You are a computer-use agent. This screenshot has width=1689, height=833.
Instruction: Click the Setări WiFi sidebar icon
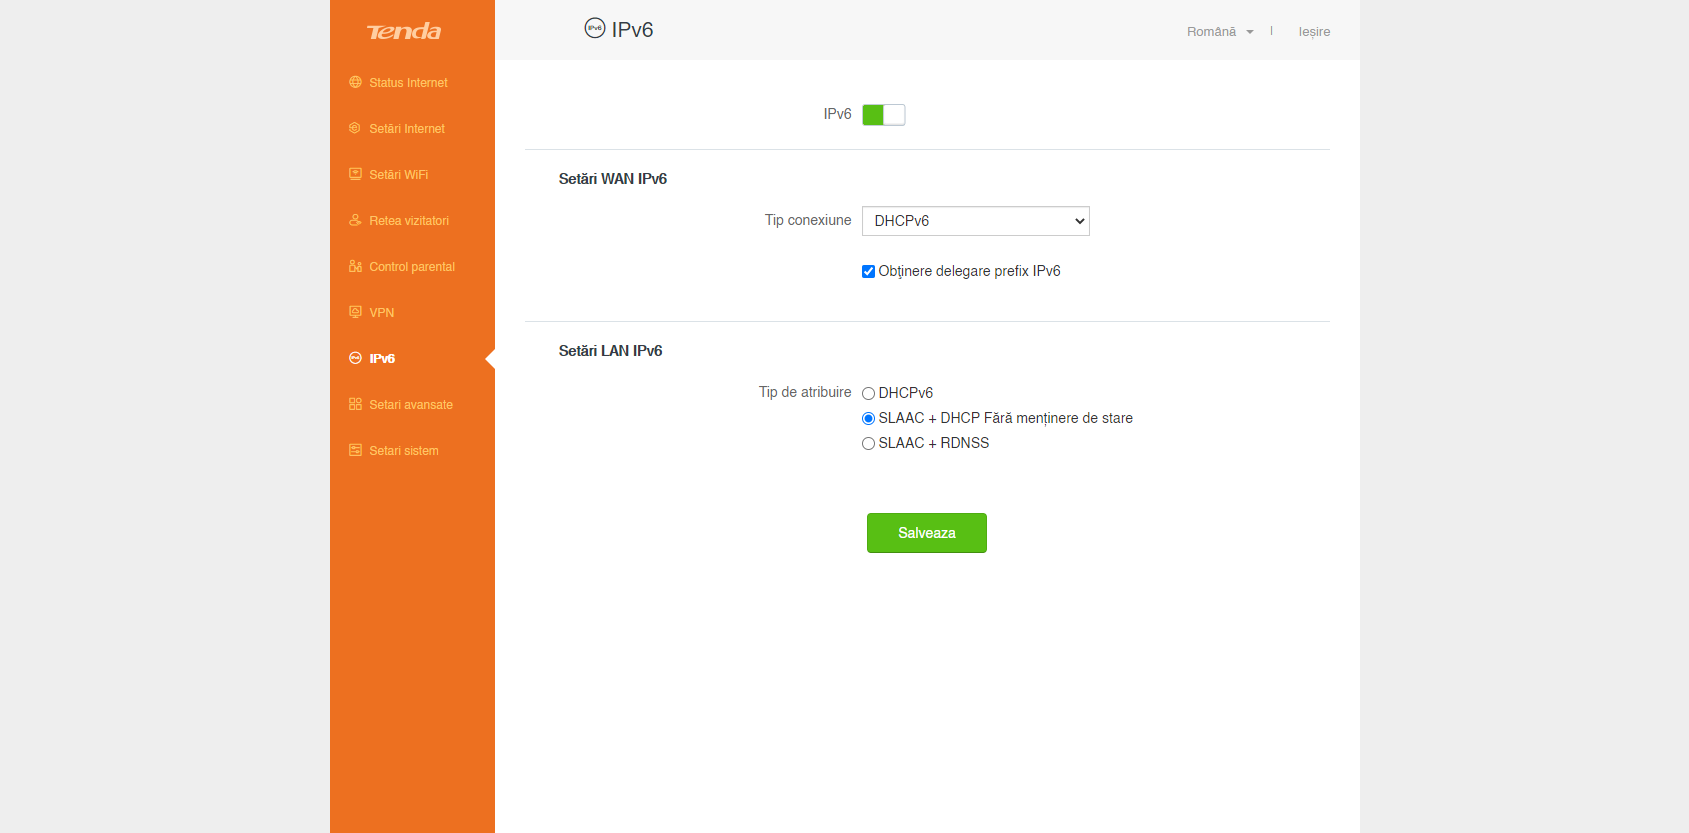pos(355,174)
